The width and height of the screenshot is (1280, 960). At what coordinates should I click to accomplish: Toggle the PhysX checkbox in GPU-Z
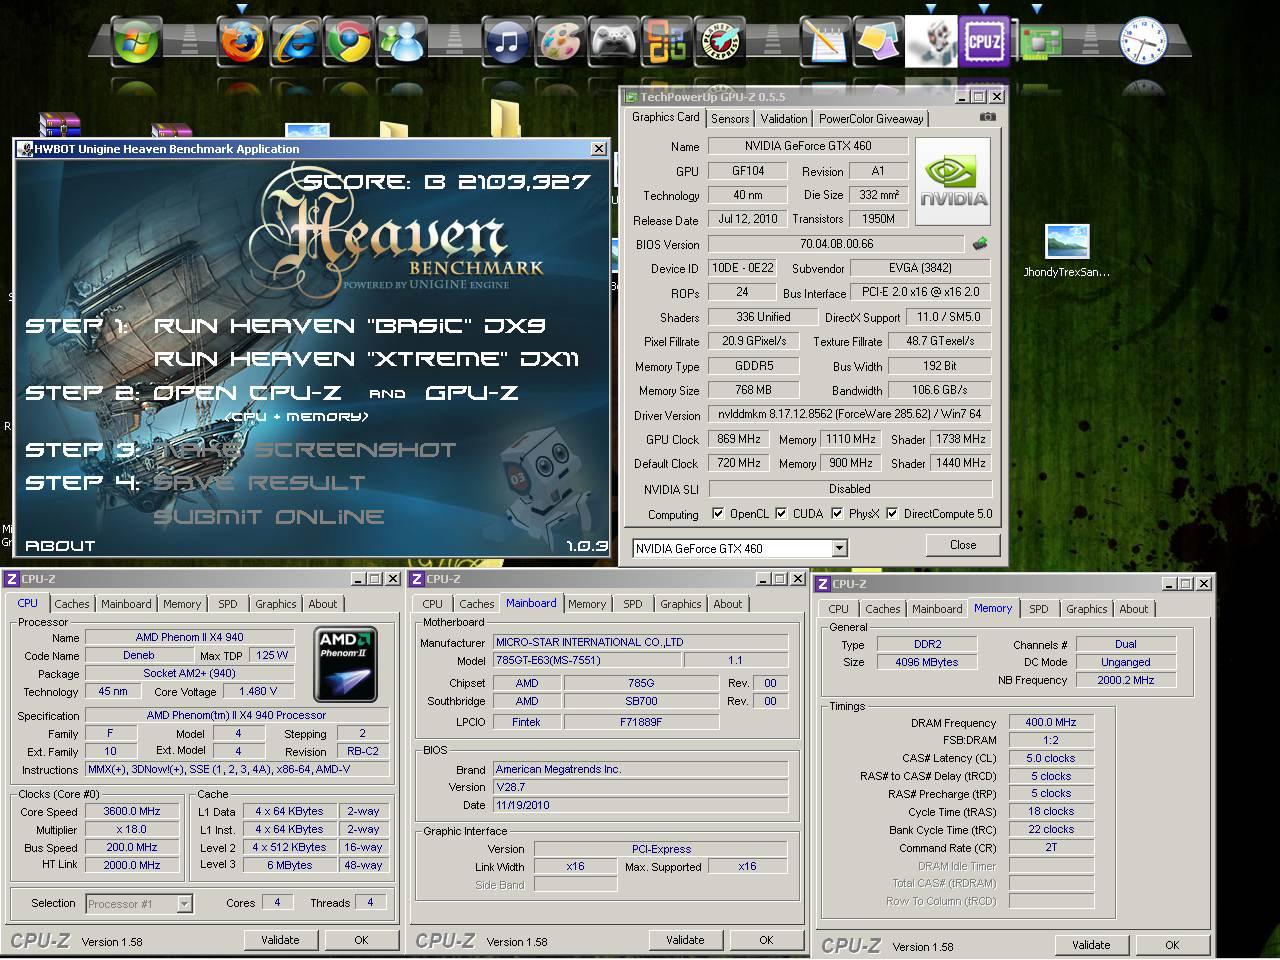tap(837, 514)
